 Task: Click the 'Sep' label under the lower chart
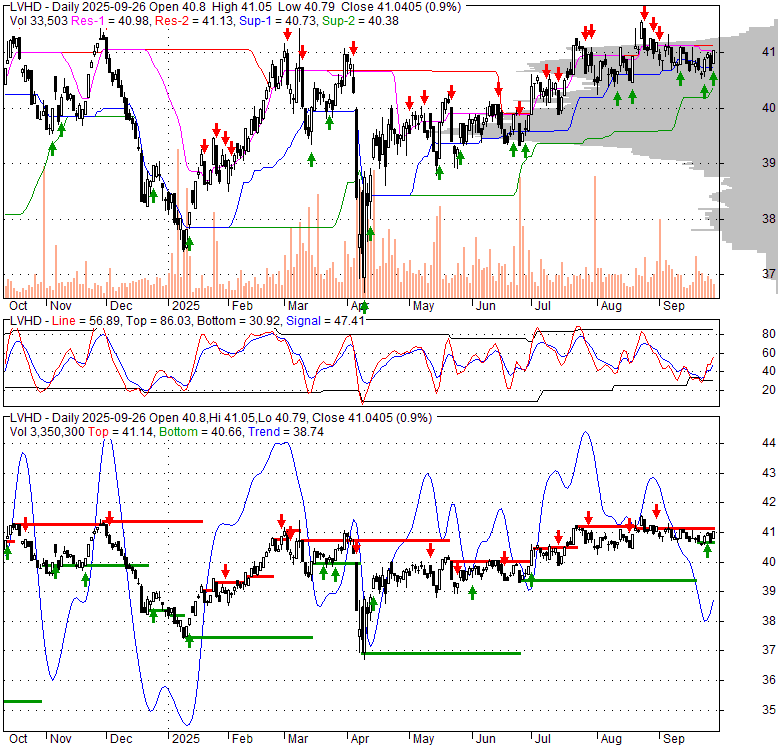674,739
